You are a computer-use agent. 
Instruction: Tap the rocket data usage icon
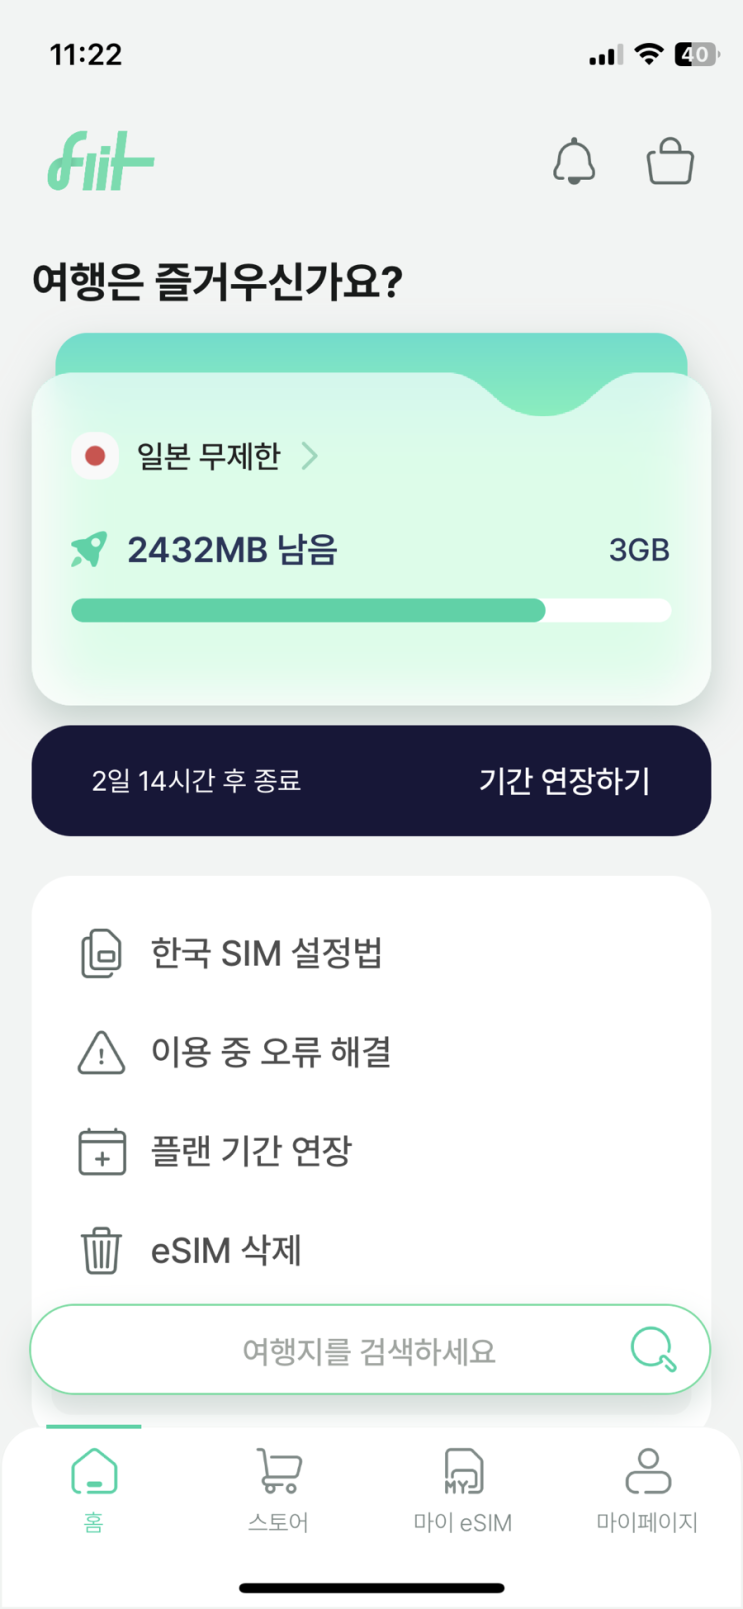[x=89, y=550]
